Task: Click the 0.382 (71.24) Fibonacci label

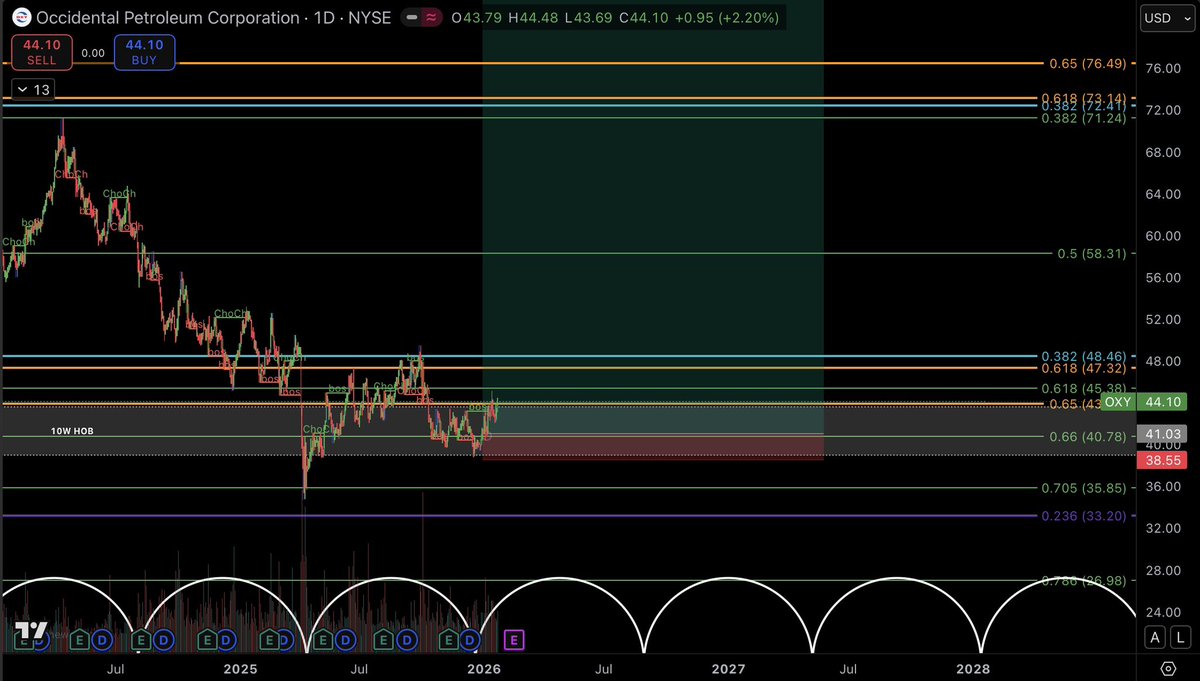Action: tap(1084, 118)
